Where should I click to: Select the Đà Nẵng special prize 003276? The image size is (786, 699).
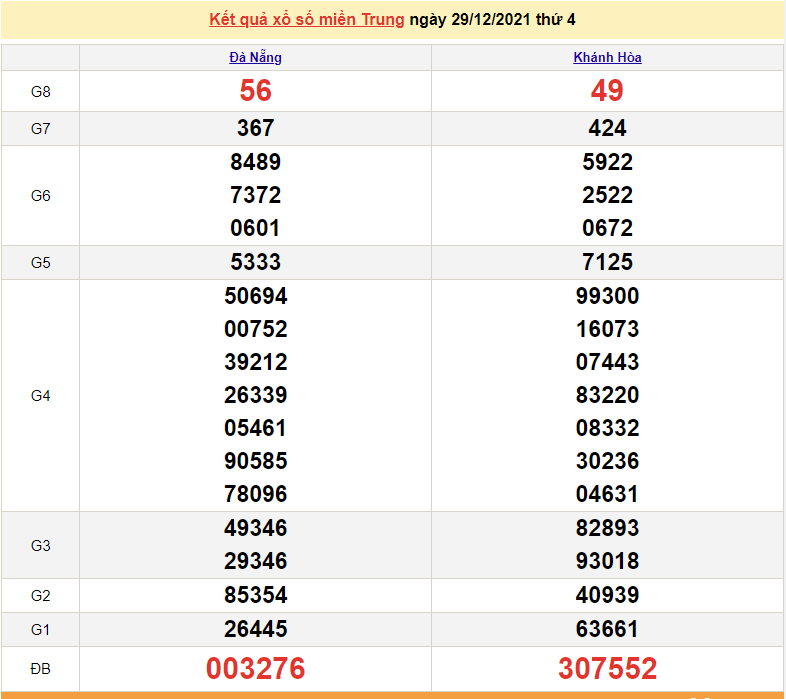point(255,669)
